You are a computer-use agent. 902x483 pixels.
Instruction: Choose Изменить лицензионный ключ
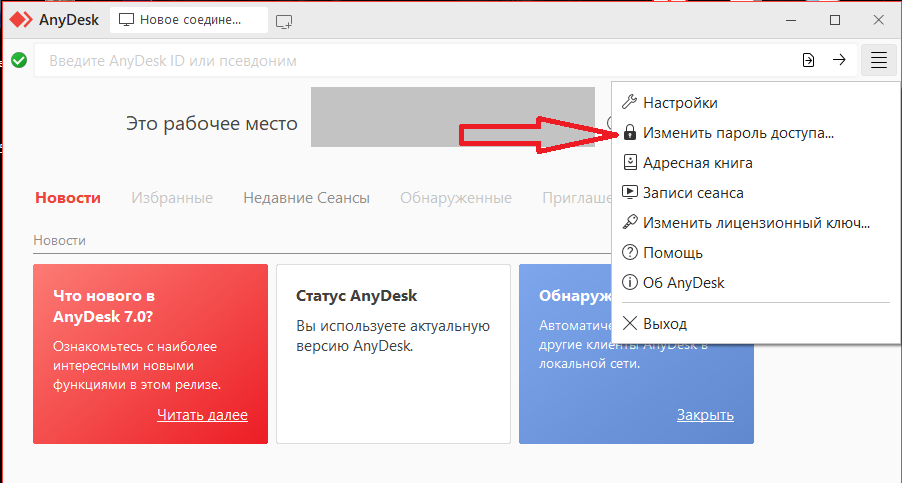(755, 222)
